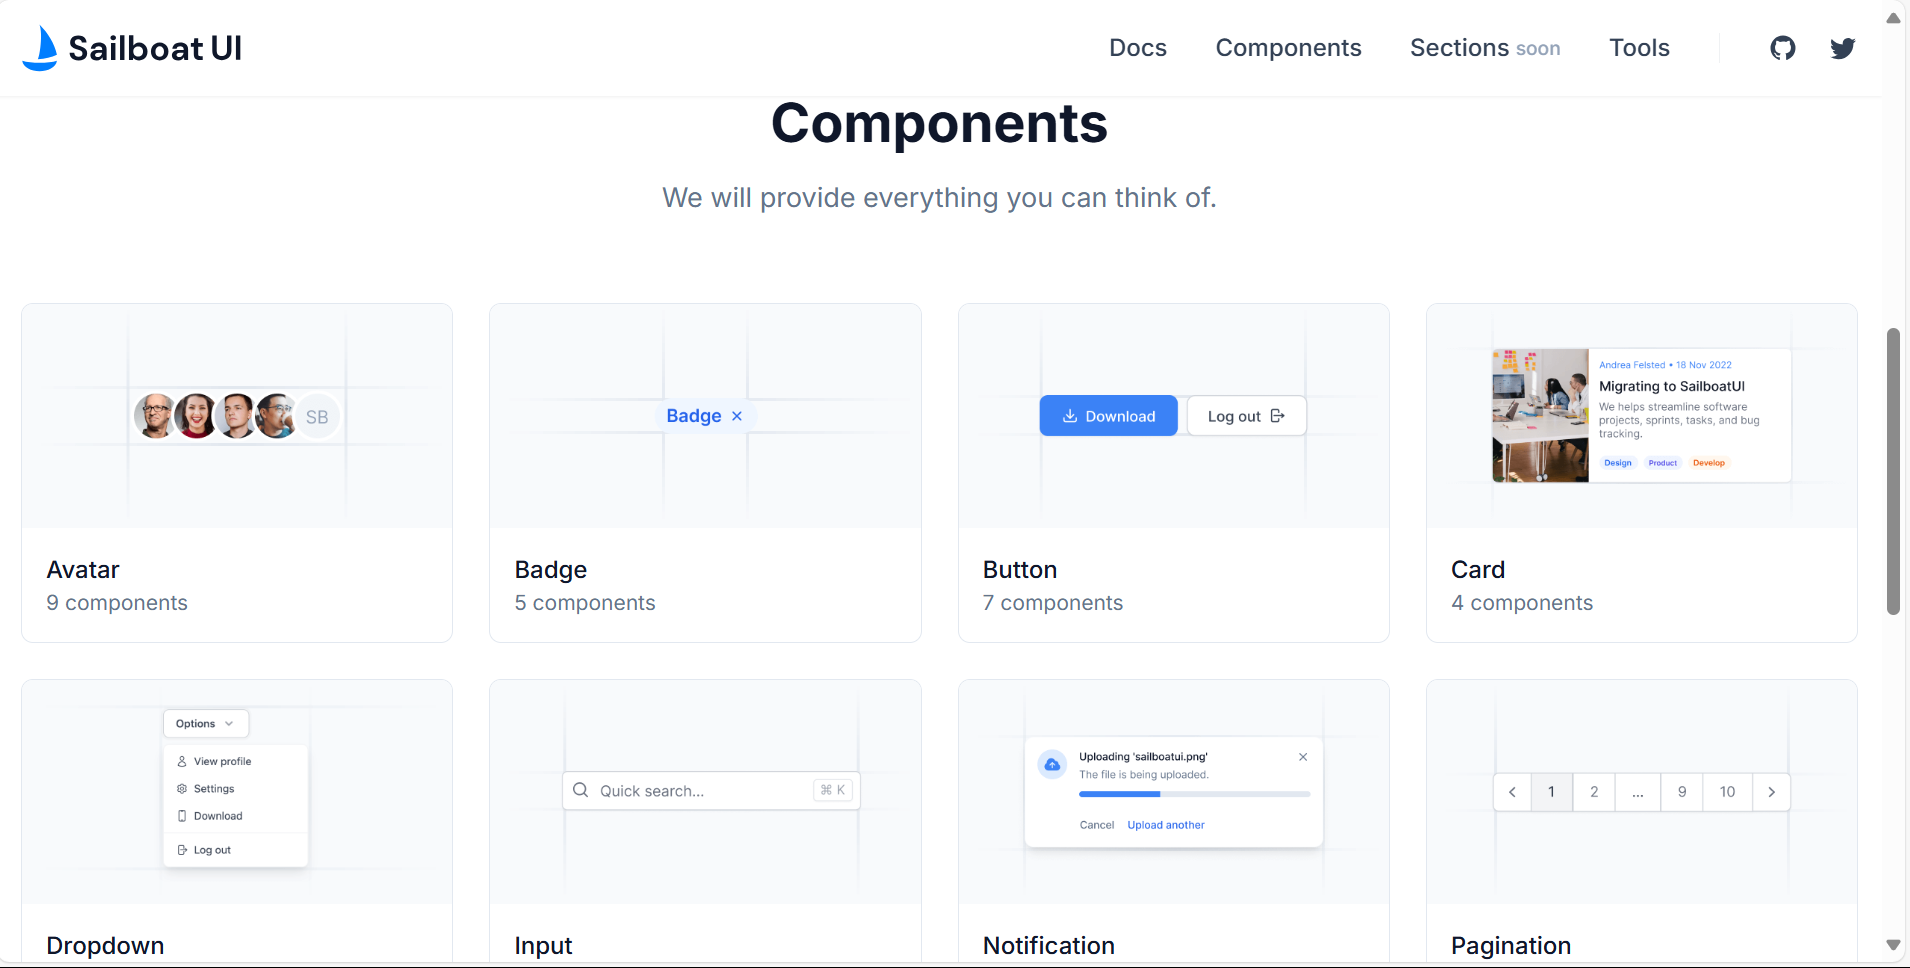Viewport: 1910px width, 968px height.
Task: Click the 'Andrea Felsted' author text
Action: point(1632,365)
